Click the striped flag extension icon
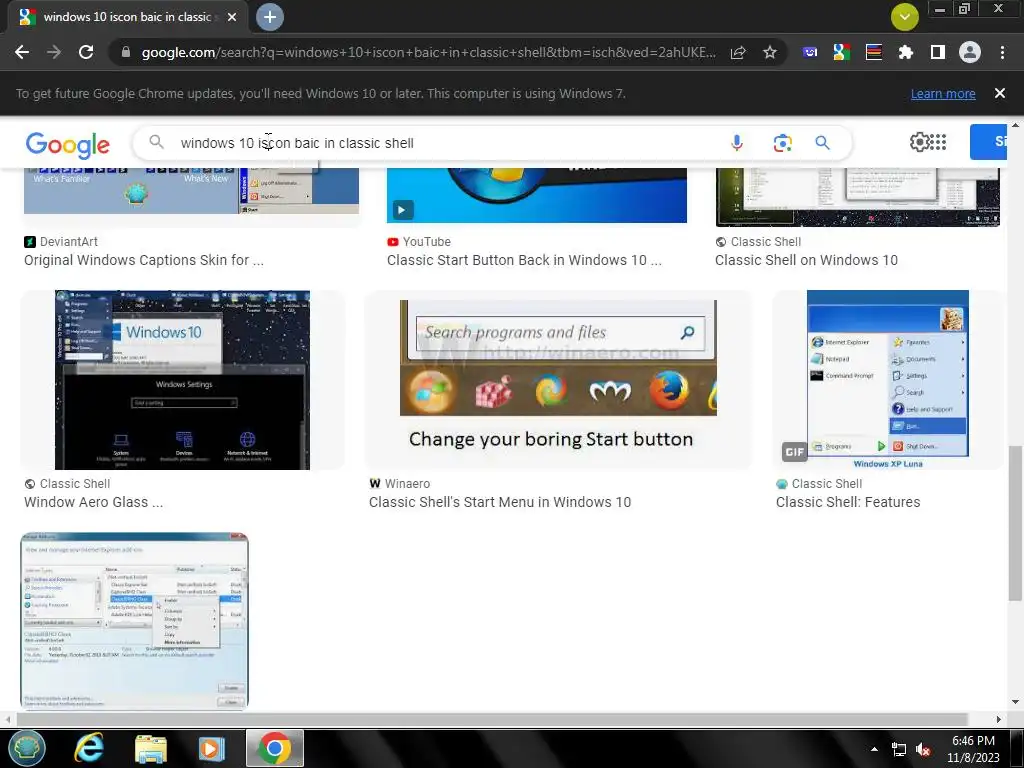Image resolution: width=1024 pixels, height=768 pixels. [x=874, y=52]
